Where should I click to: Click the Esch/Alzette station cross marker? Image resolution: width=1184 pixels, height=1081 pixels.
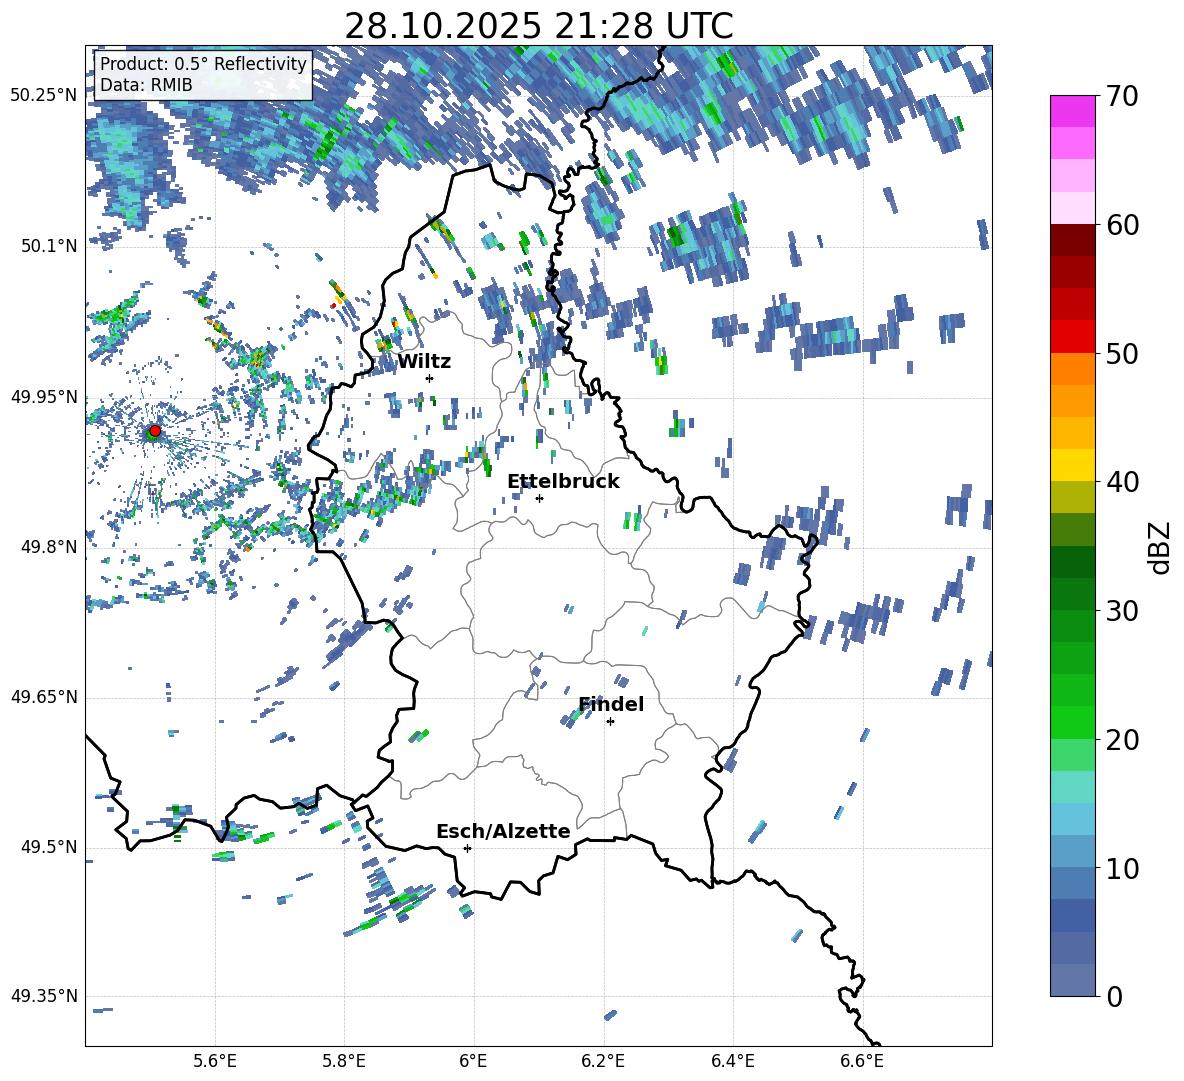[x=467, y=848]
